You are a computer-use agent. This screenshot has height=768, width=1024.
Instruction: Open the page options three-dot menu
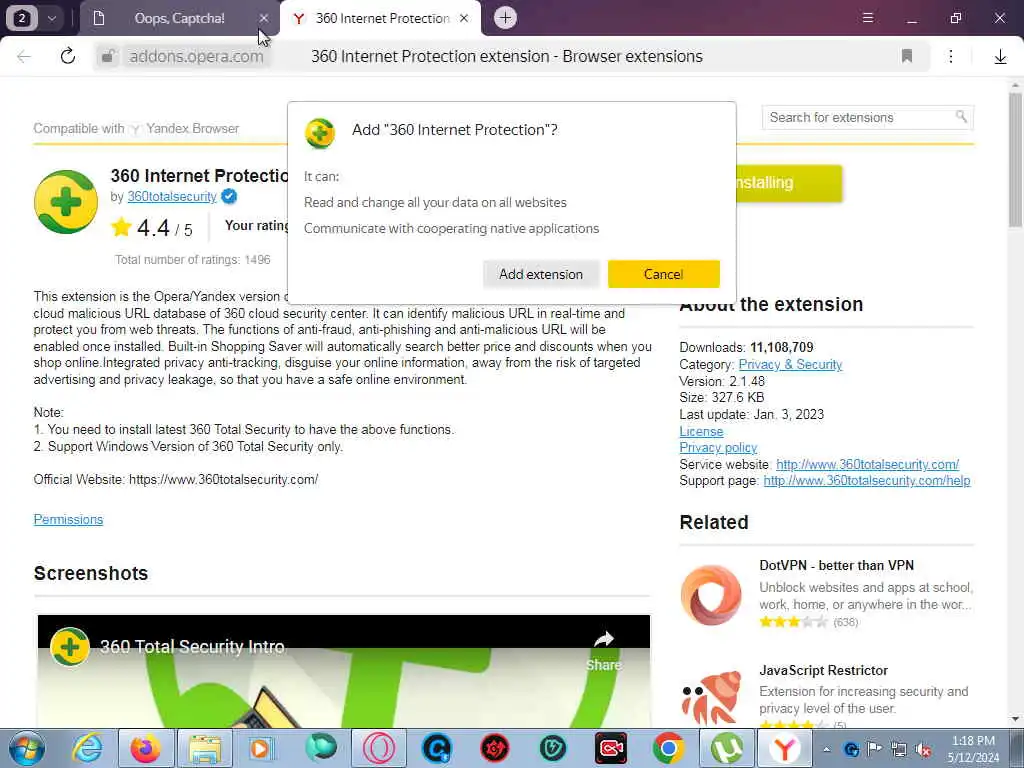pyautogui.click(x=951, y=56)
